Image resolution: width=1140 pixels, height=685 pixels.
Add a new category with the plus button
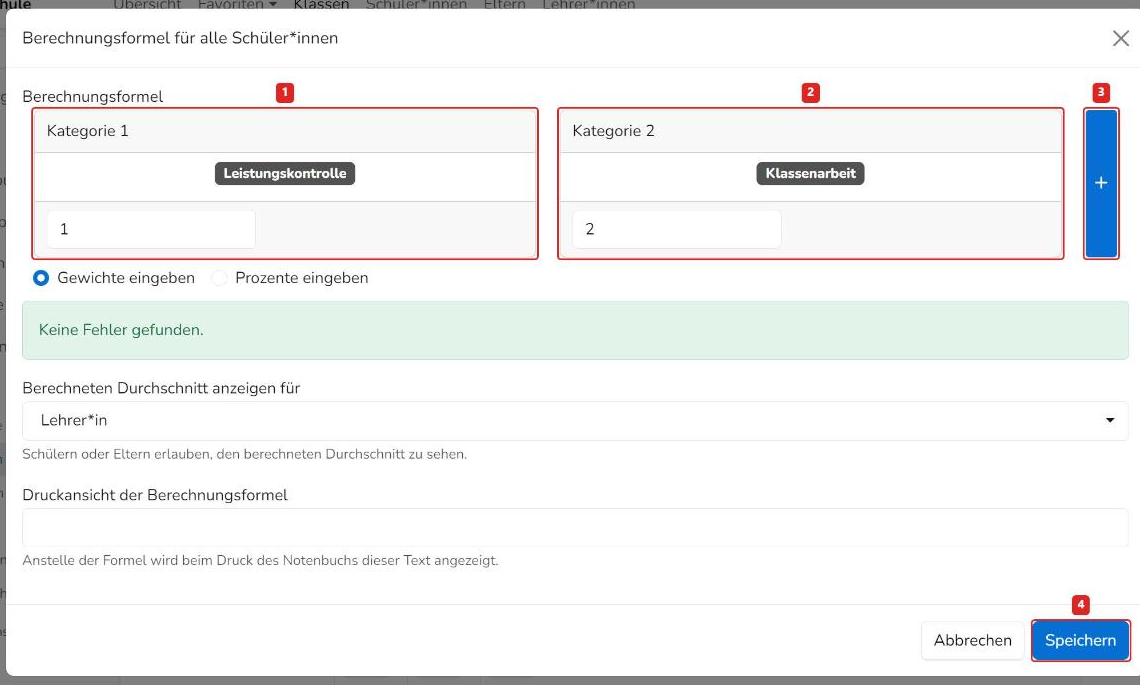[1101, 183]
